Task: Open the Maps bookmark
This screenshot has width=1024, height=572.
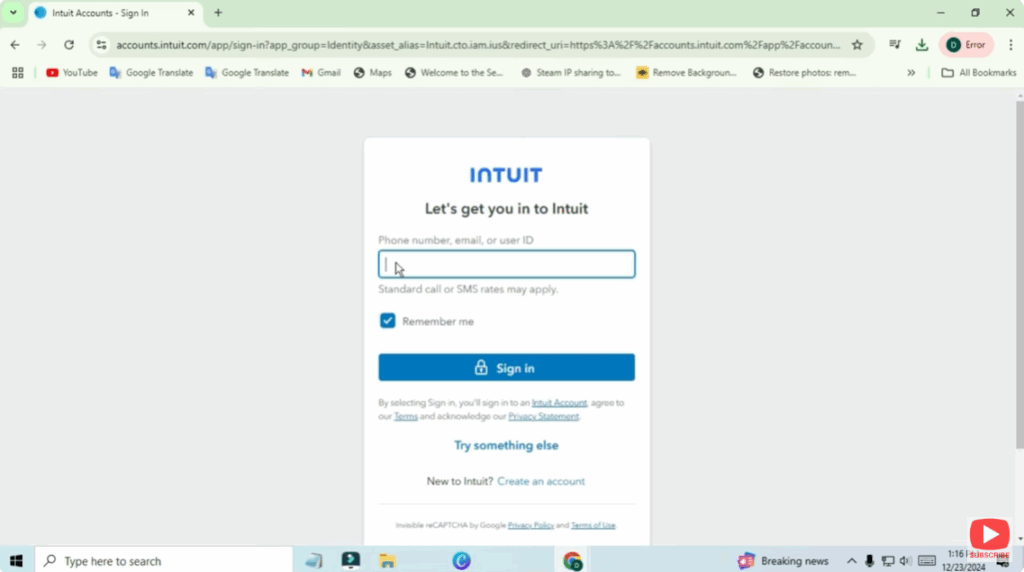Action: click(372, 72)
